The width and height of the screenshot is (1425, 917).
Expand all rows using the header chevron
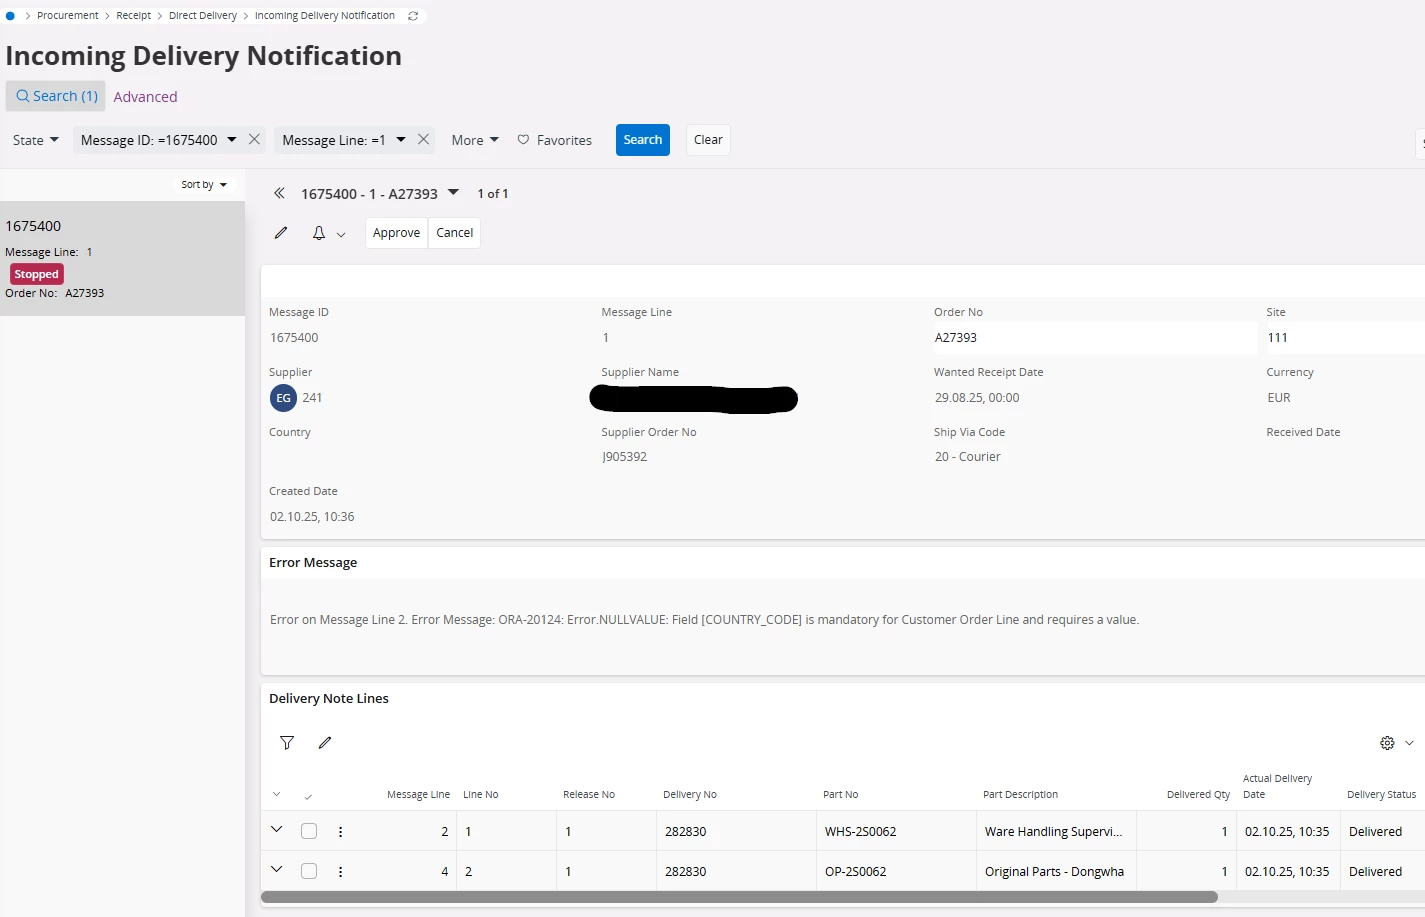coord(277,795)
